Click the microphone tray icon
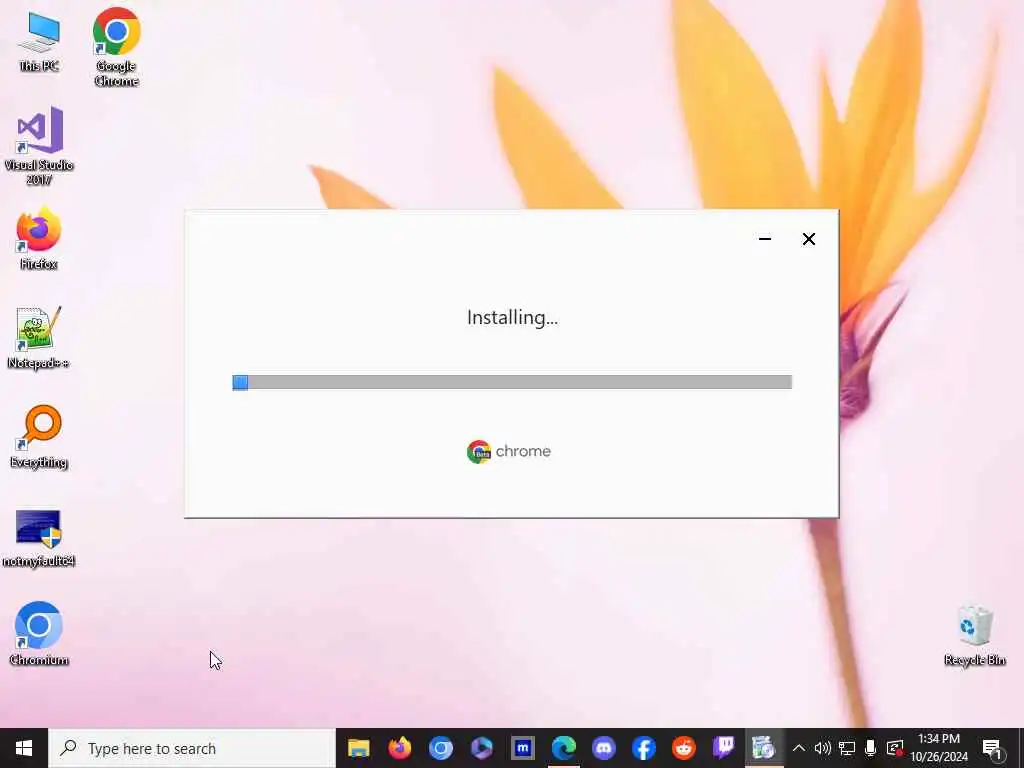The width and height of the screenshot is (1024, 768). click(x=871, y=748)
